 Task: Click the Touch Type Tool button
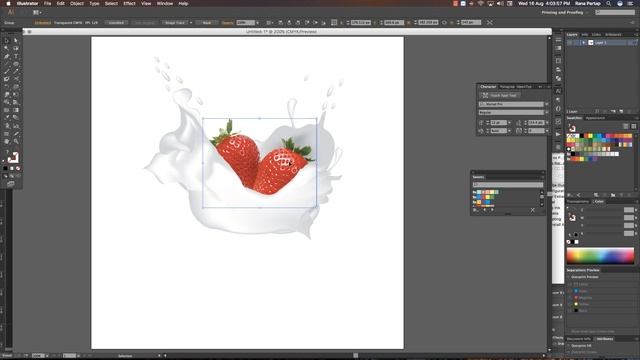click(499, 95)
